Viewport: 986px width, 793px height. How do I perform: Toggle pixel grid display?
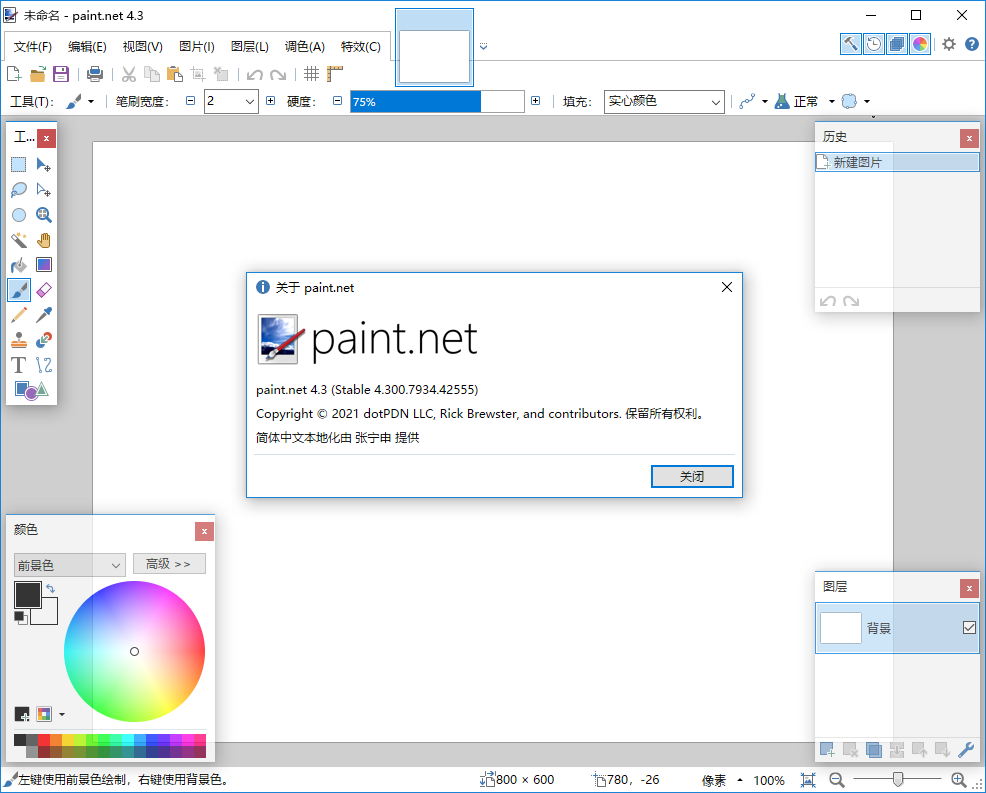pos(311,74)
